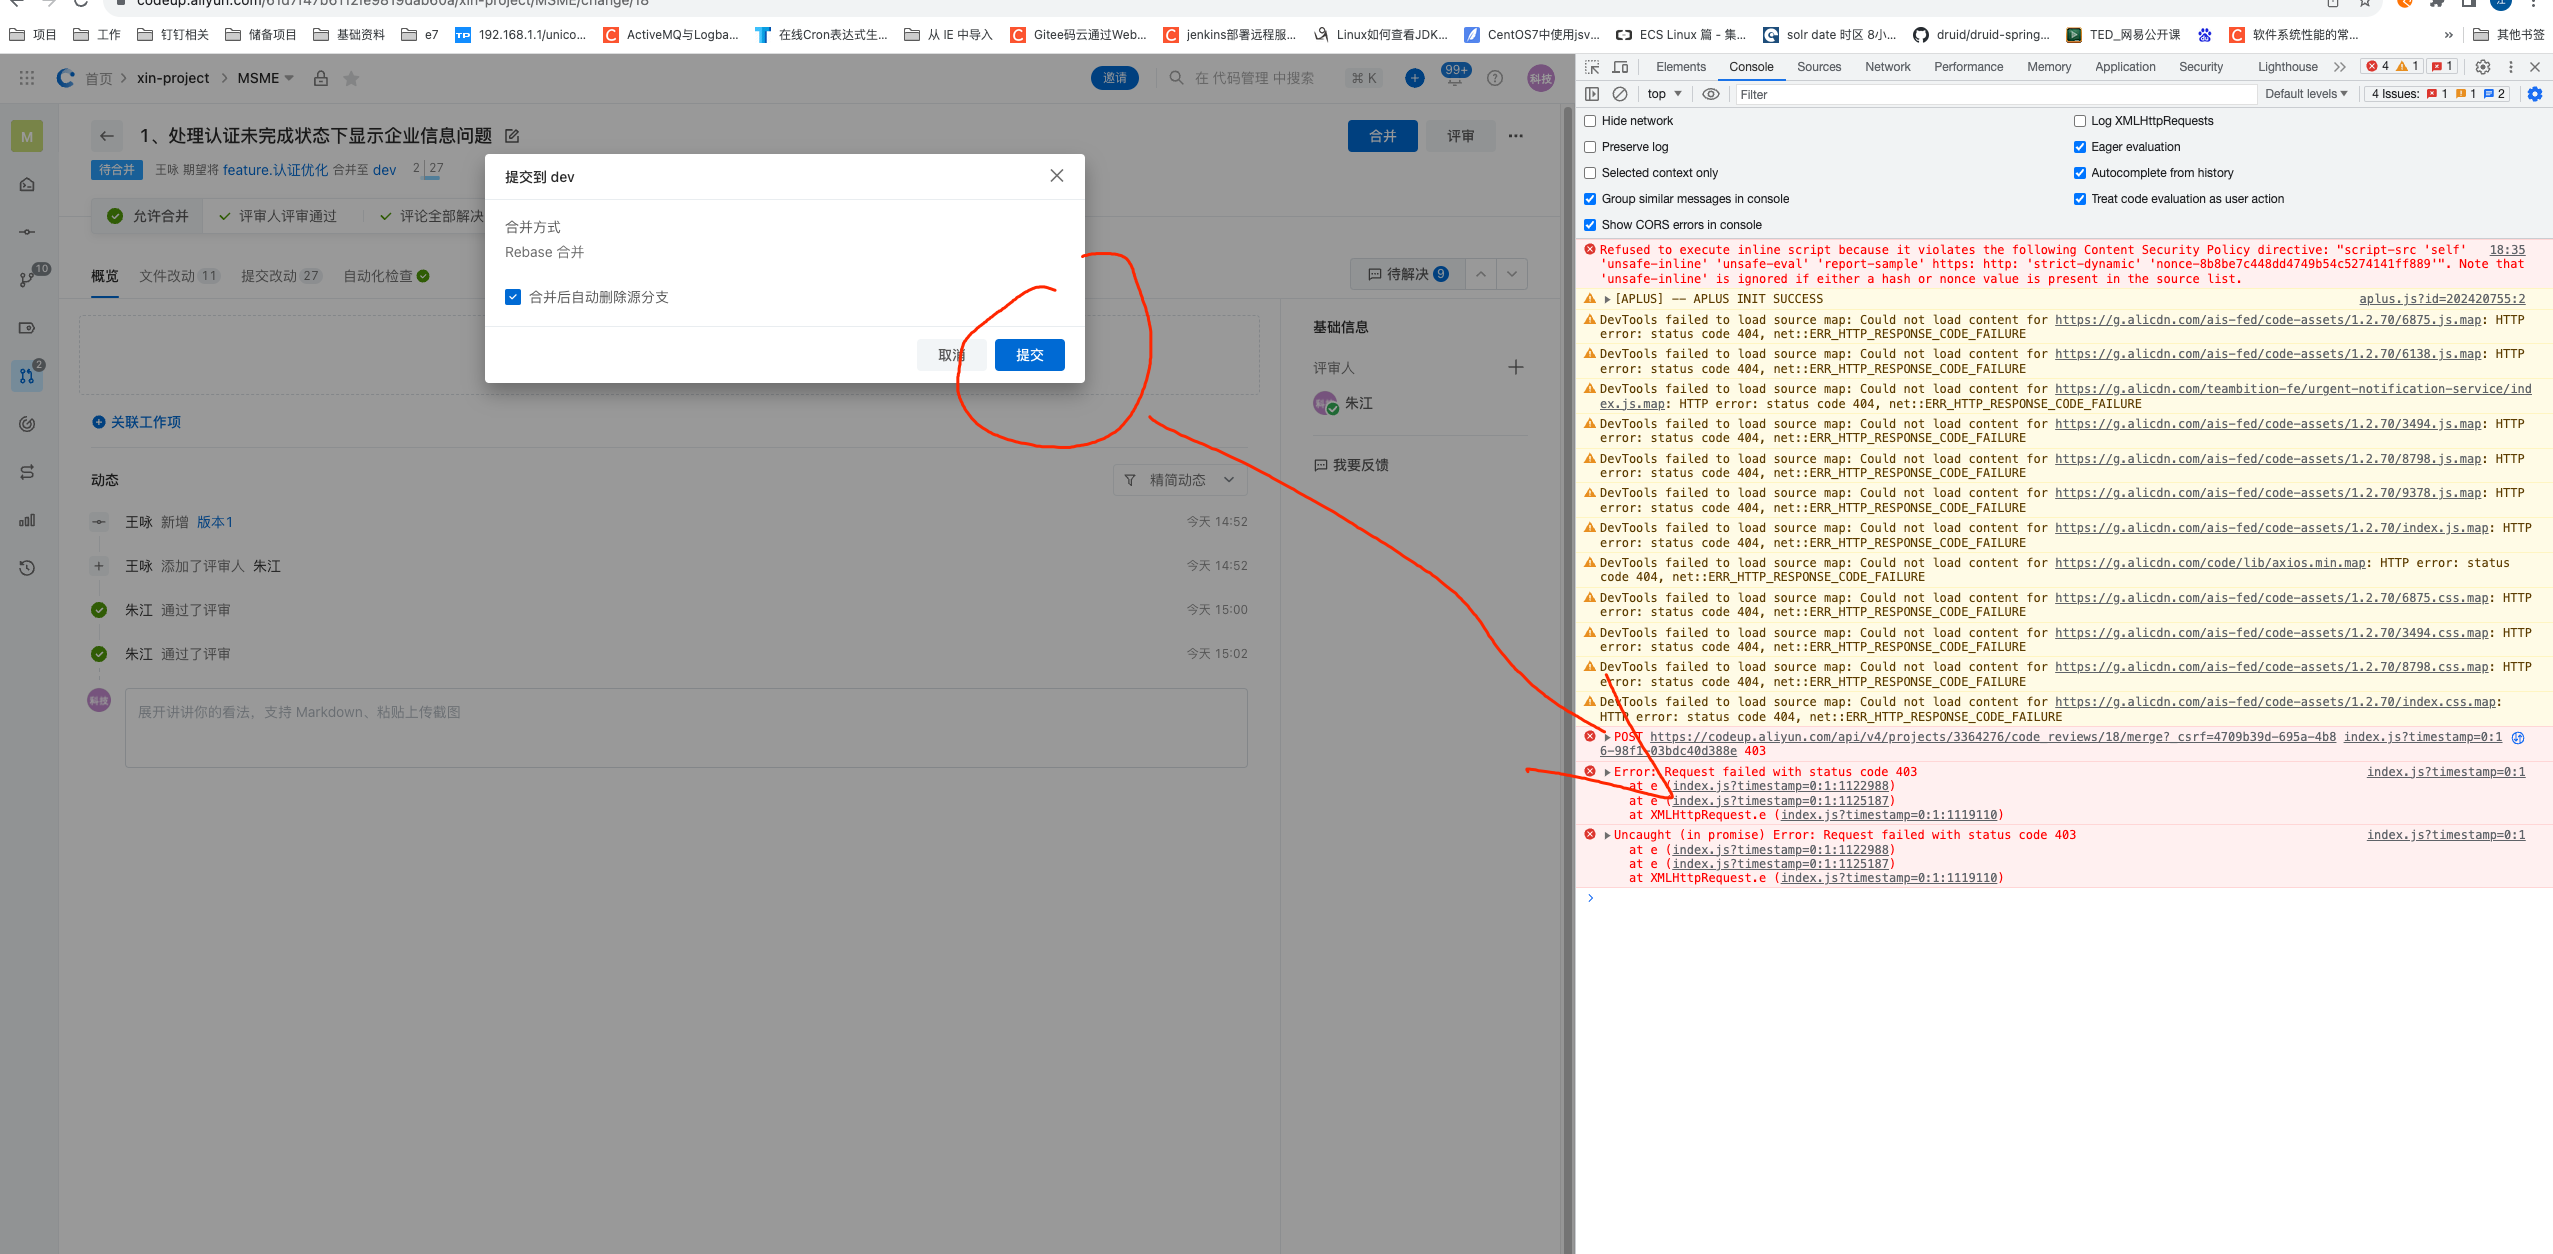Open the top context dropdown

coord(1665,94)
